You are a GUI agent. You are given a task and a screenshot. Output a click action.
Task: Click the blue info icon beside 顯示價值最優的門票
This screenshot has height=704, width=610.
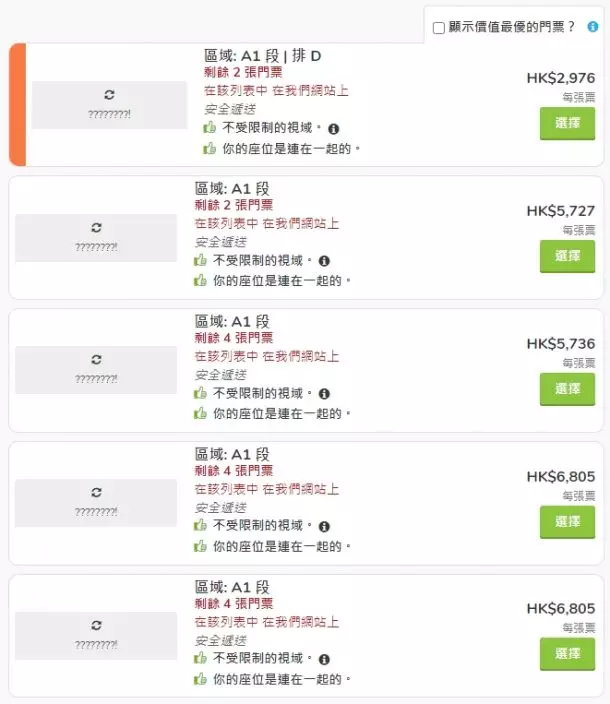[x=593, y=27]
